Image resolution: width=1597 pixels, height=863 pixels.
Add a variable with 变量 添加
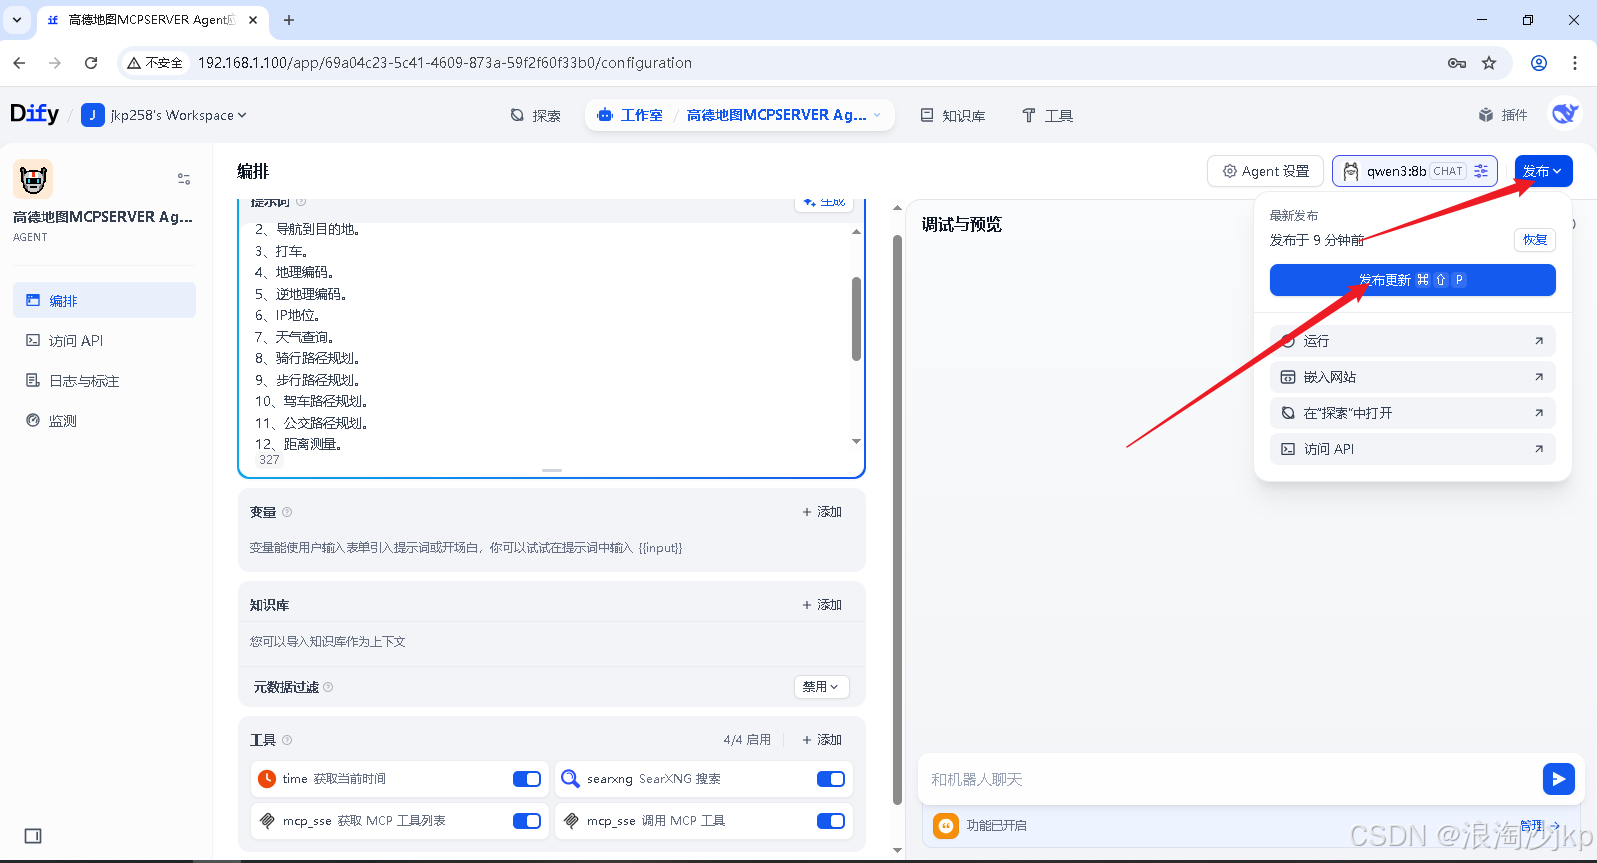coord(822,512)
